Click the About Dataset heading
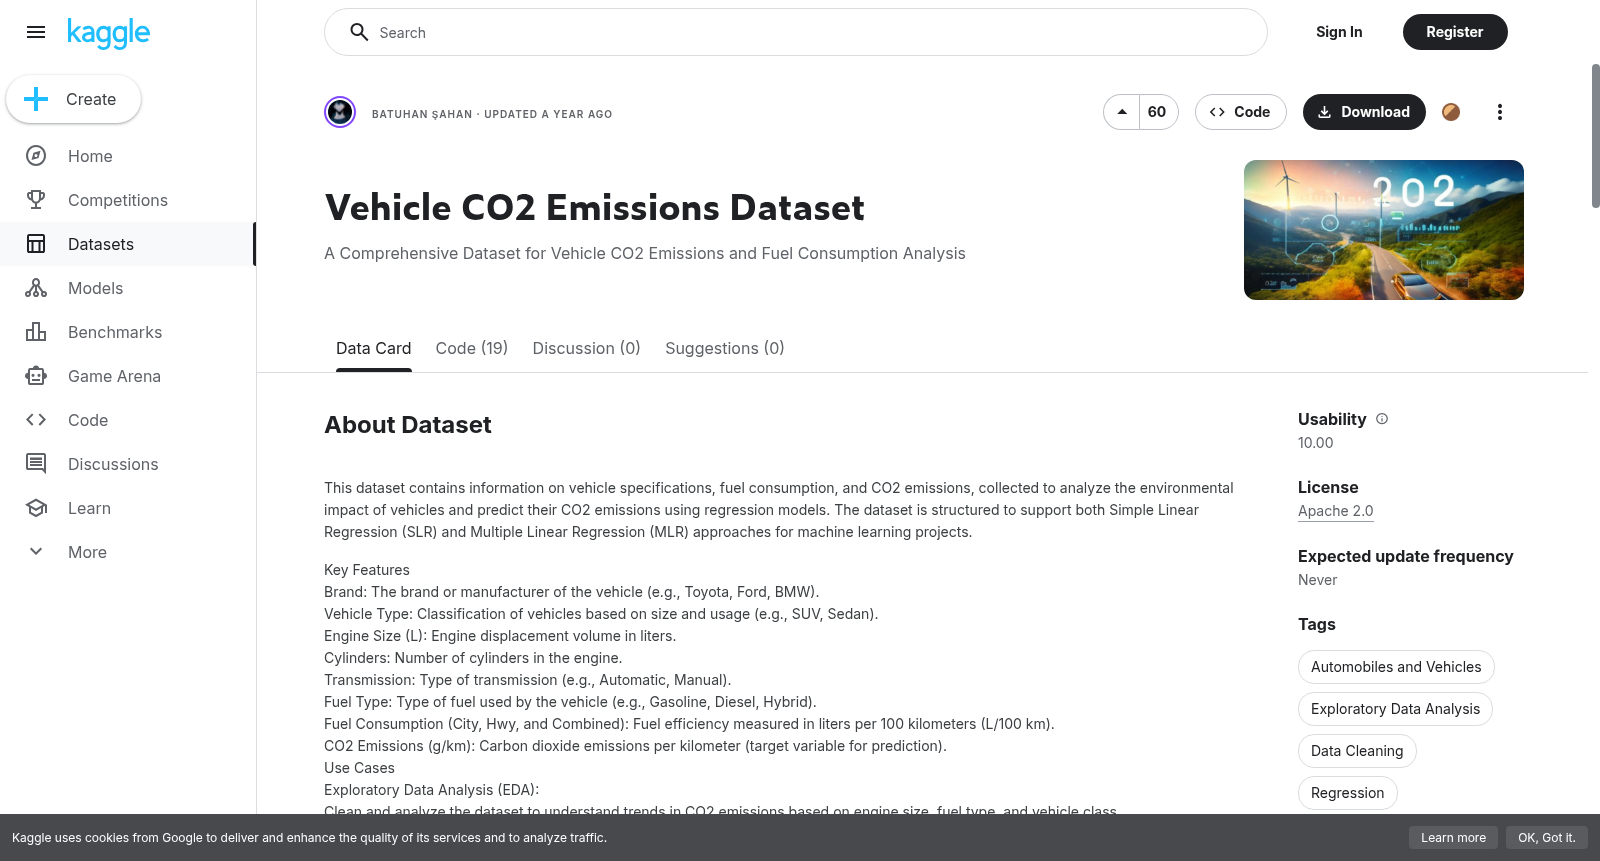1600x861 pixels. point(408,425)
